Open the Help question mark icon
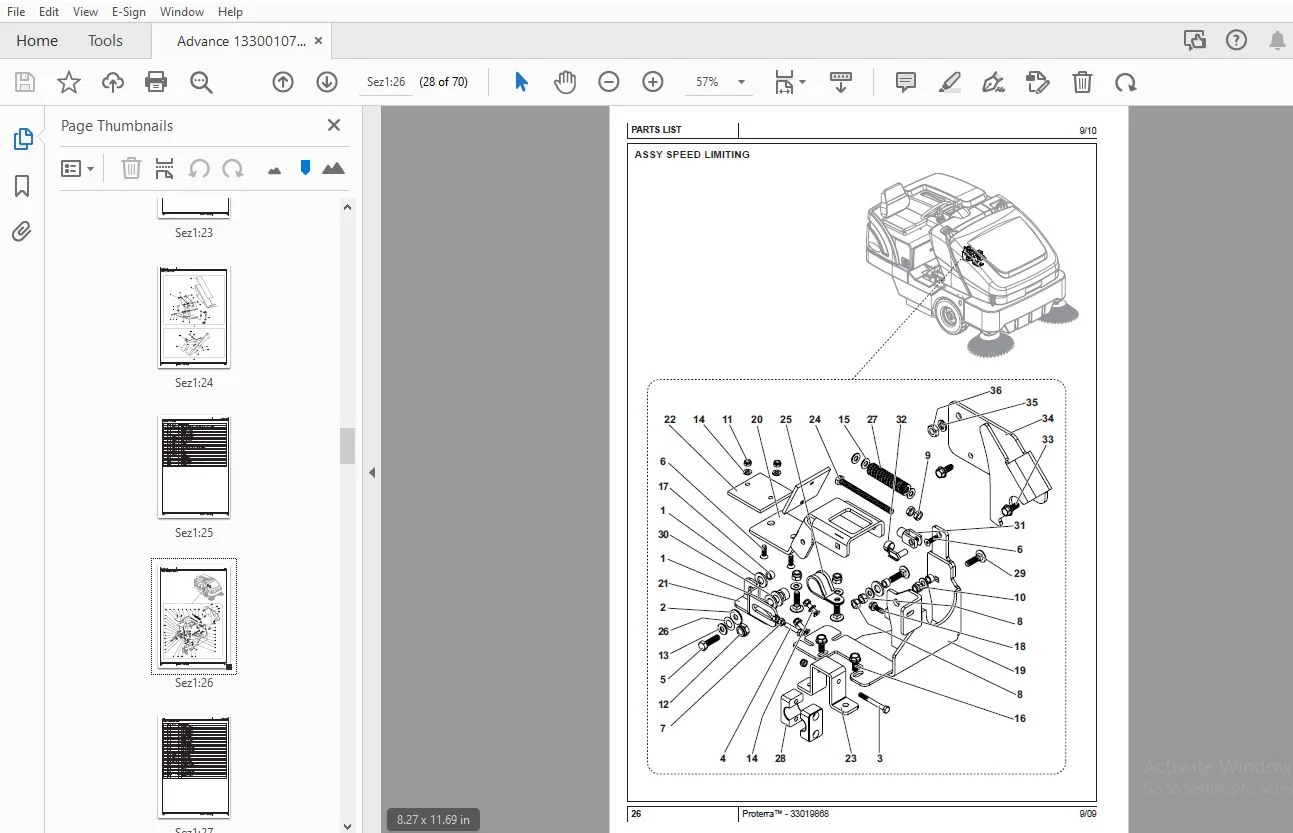Screen dimensions: 1293x833 click(x=1237, y=41)
